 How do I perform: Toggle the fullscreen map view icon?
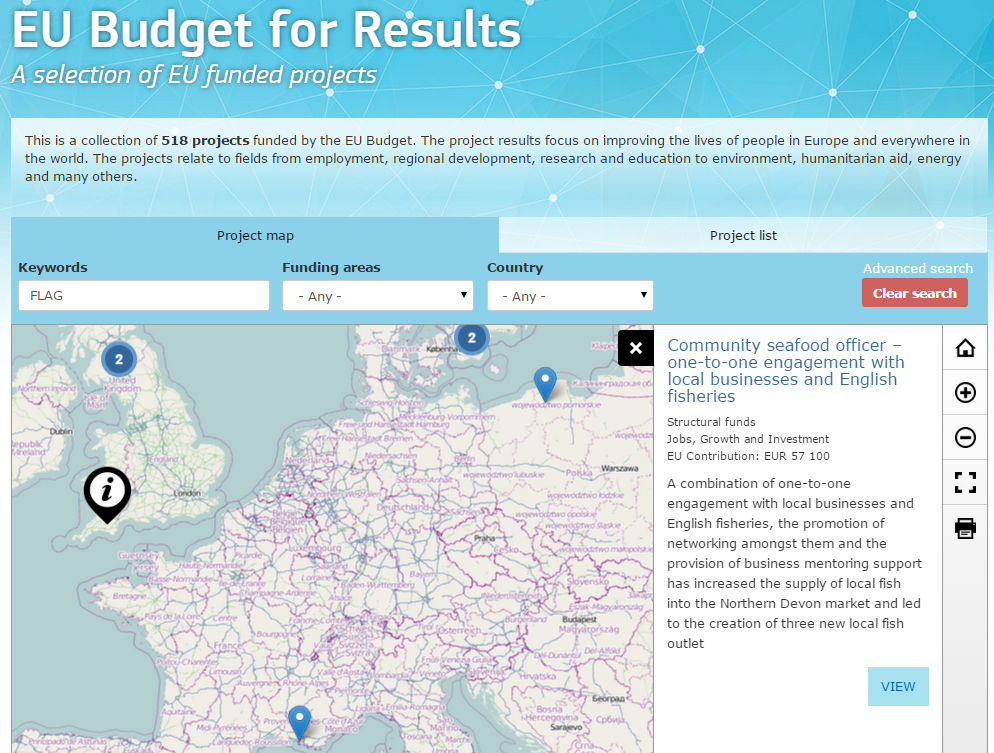tap(965, 482)
